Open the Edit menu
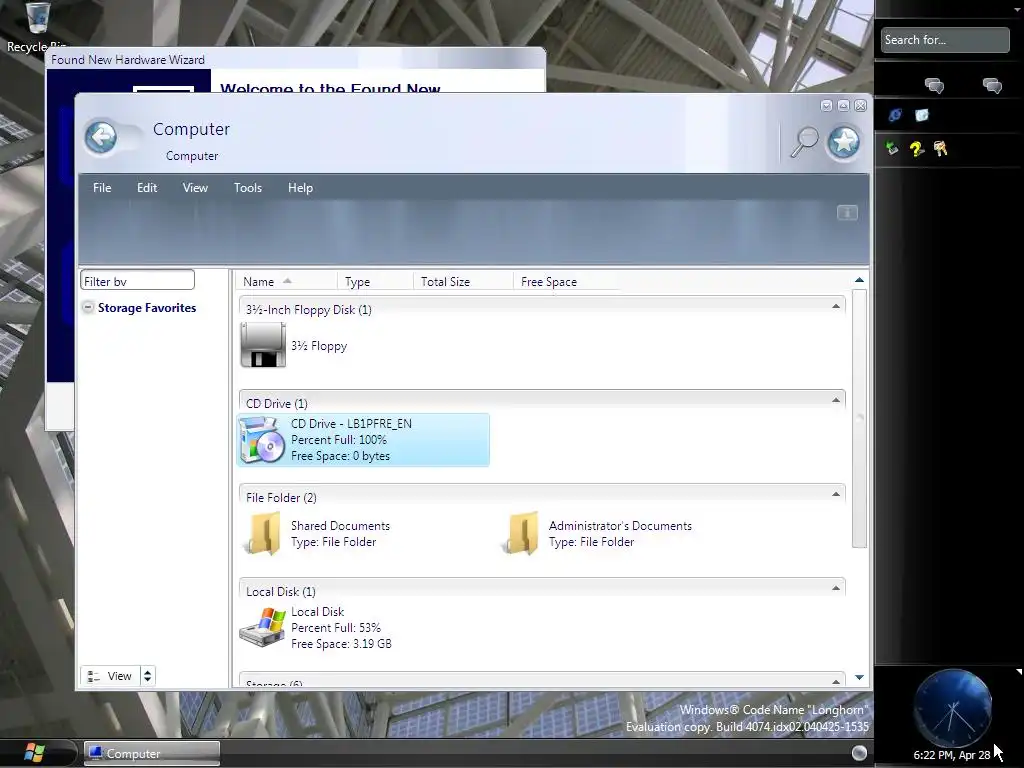This screenshot has height=768, width=1024. click(147, 188)
